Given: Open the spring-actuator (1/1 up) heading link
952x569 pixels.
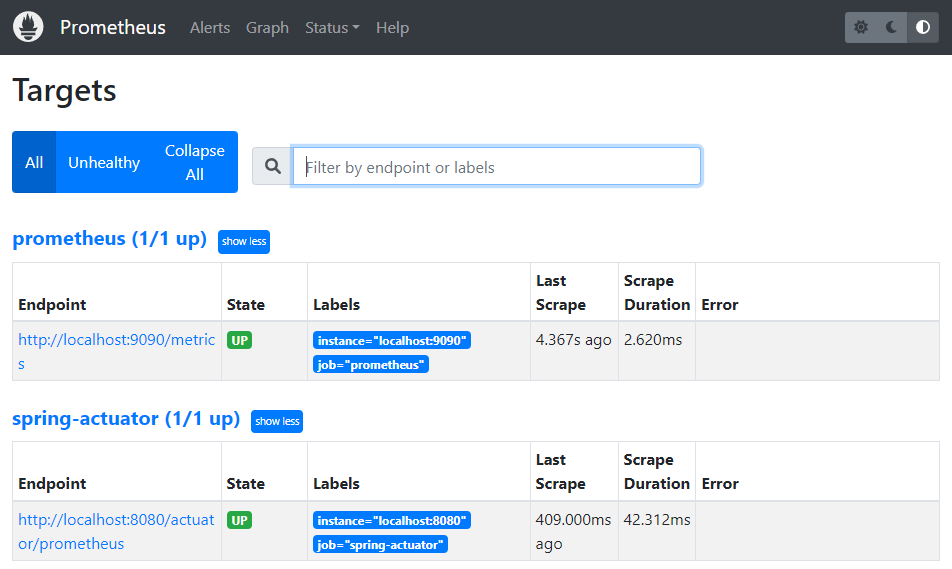Looking at the screenshot, I should (x=126, y=418).
